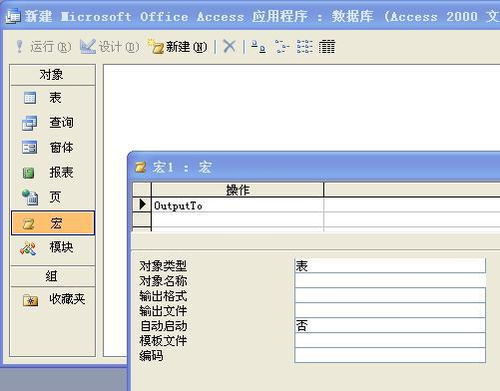Click the Design (设计) toolbar button
500x391 pixels.
(110, 47)
